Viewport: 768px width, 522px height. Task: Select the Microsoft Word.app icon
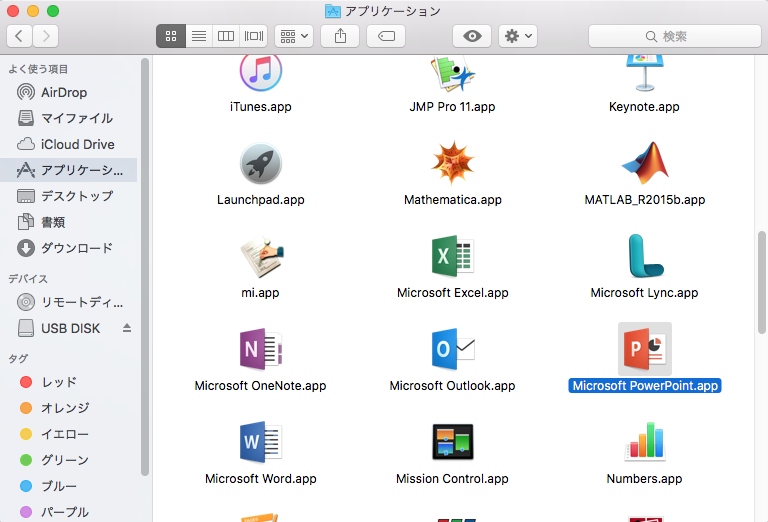click(261, 442)
